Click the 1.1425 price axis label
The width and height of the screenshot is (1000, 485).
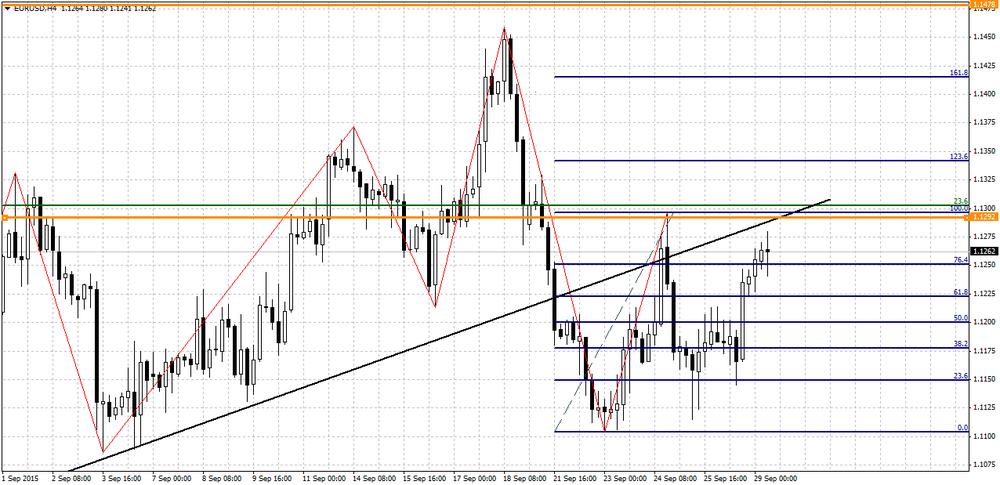tap(983, 65)
